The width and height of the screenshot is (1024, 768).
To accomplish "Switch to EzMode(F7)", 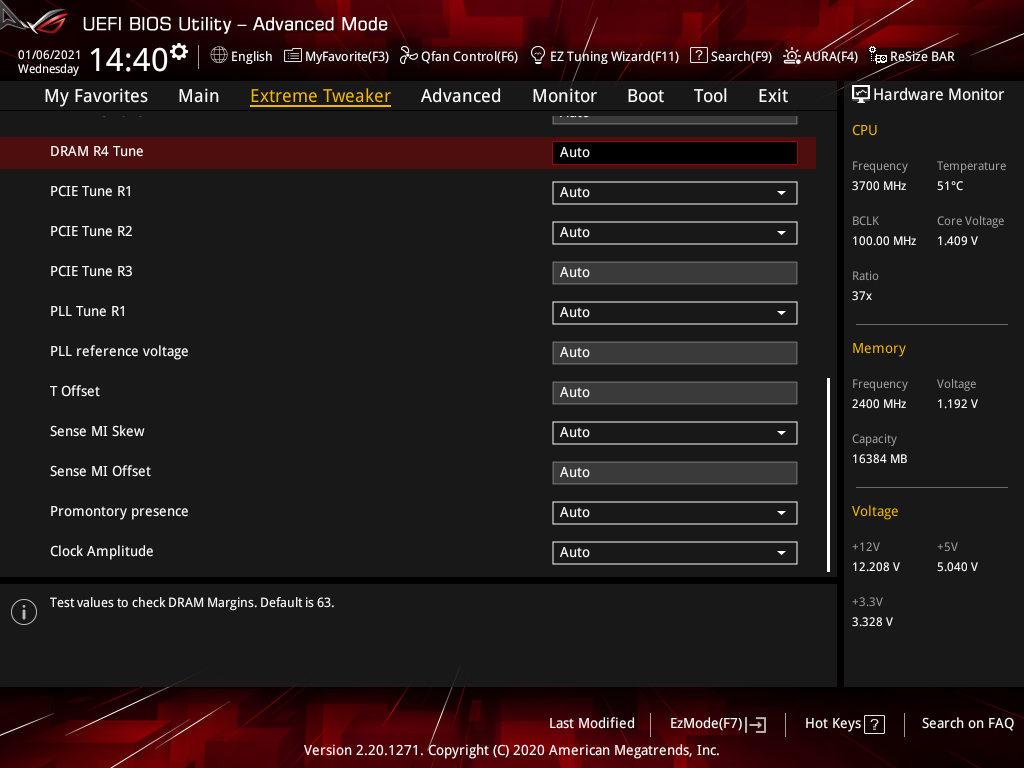I will click(x=718, y=724).
